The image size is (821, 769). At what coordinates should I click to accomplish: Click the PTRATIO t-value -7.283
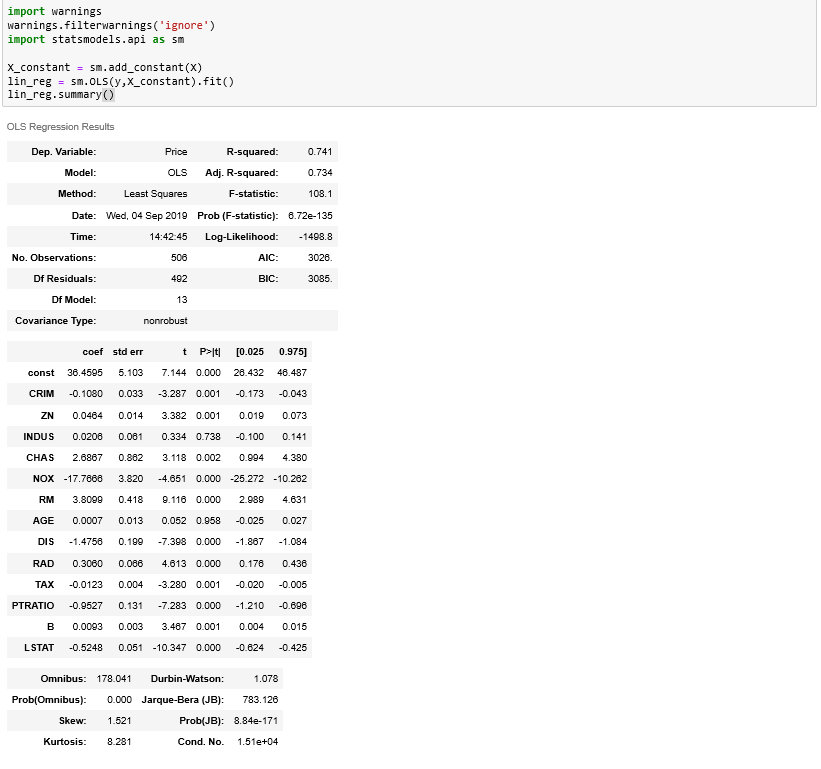tap(172, 605)
